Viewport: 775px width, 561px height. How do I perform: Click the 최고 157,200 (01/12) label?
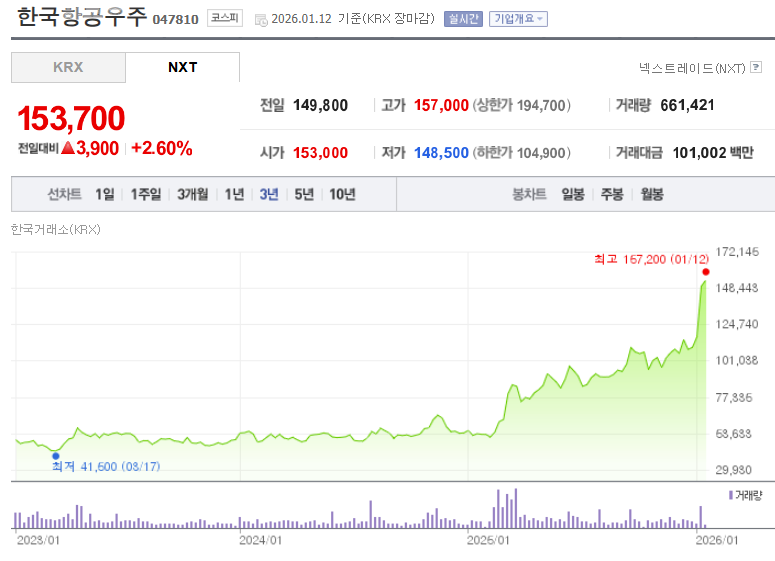(651, 259)
